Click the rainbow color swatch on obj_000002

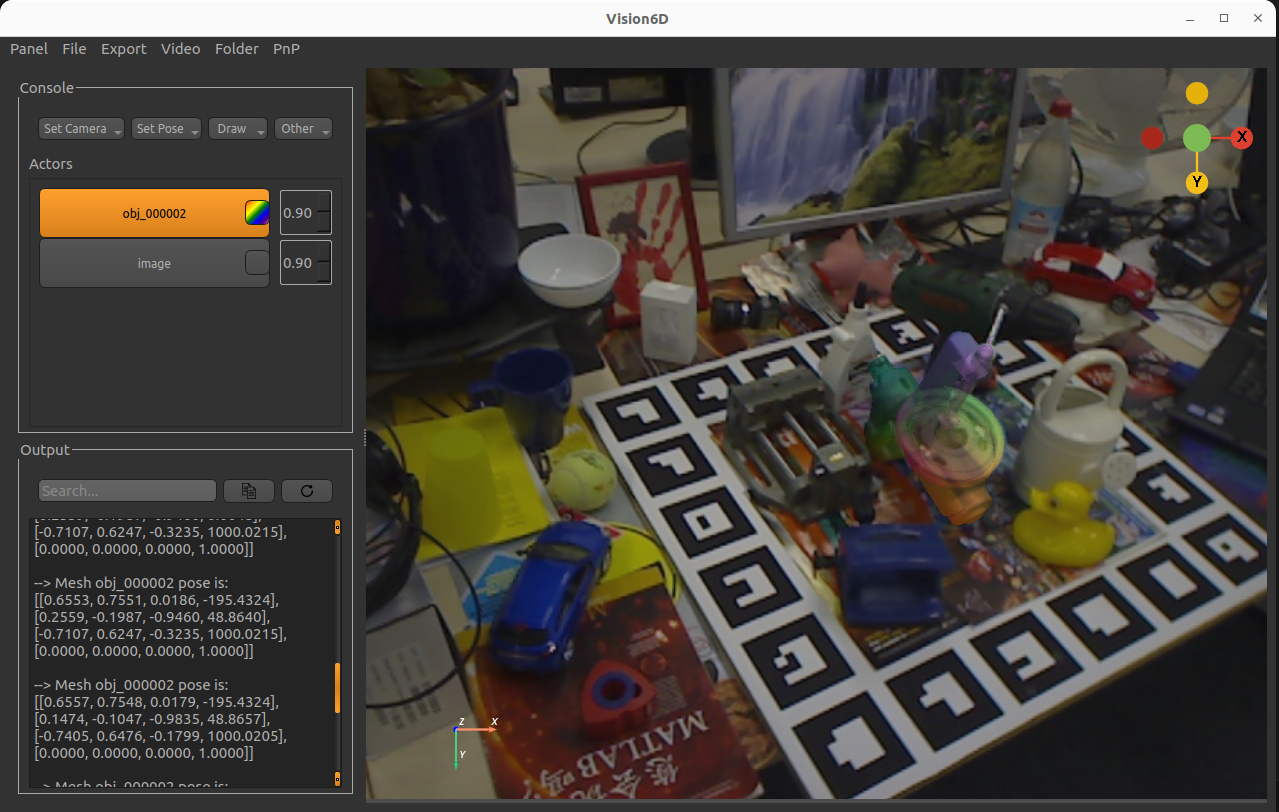pos(257,212)
